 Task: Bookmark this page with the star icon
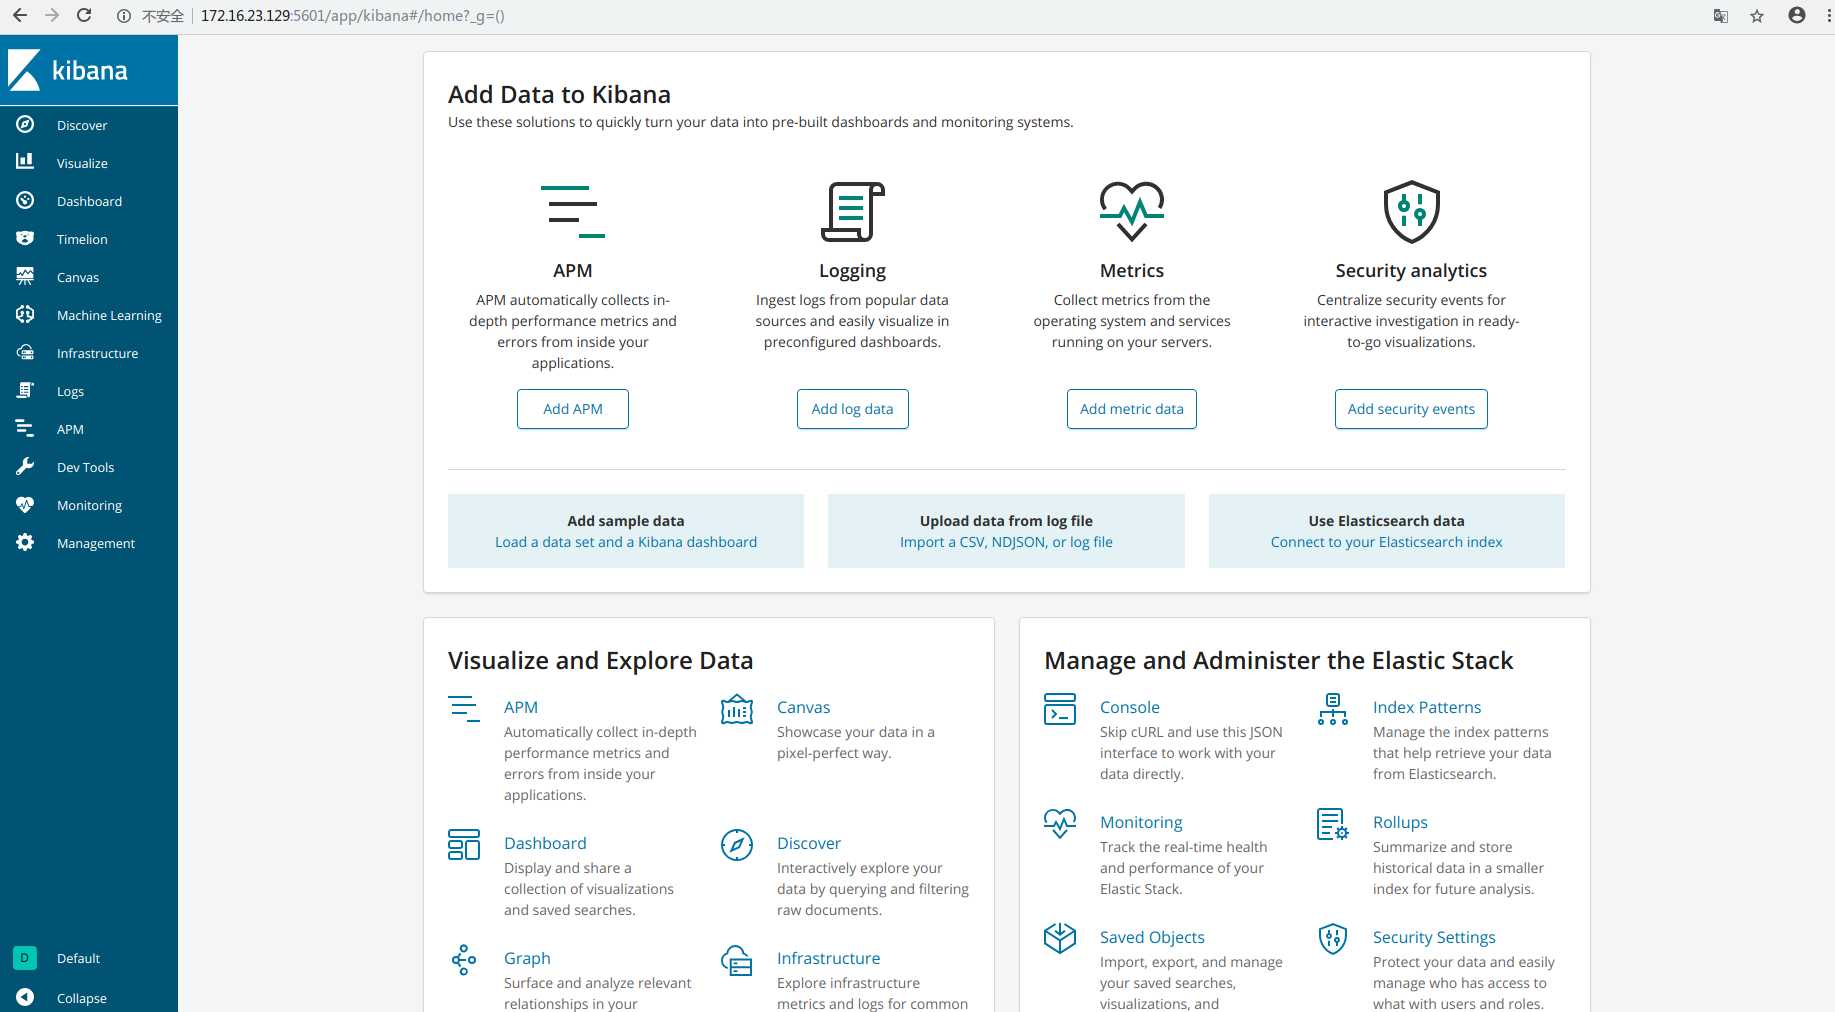(x=1757, y=16)
